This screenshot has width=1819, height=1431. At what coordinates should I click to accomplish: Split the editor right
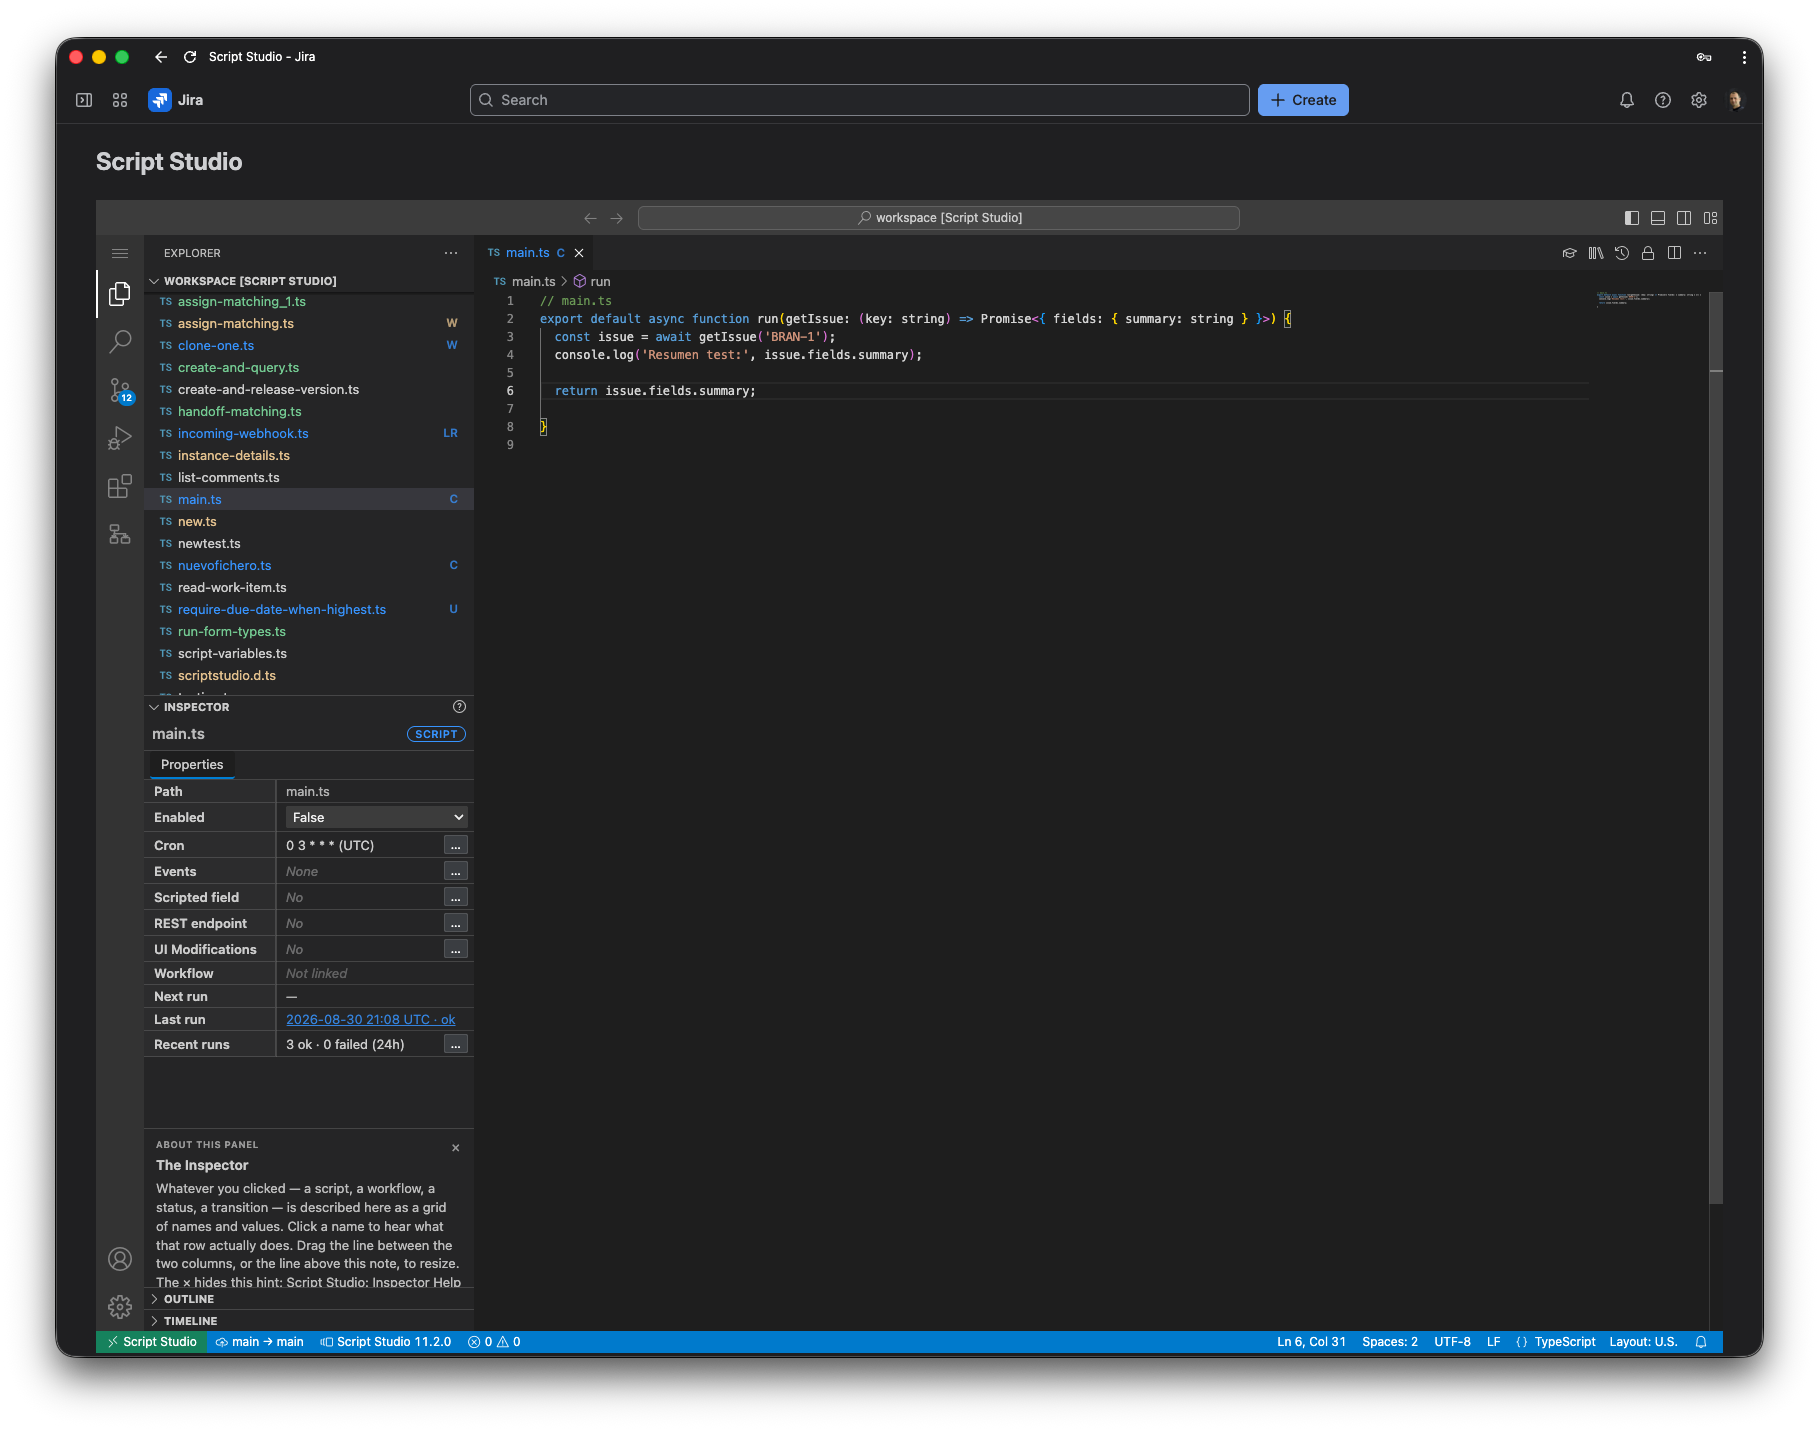1674,253
